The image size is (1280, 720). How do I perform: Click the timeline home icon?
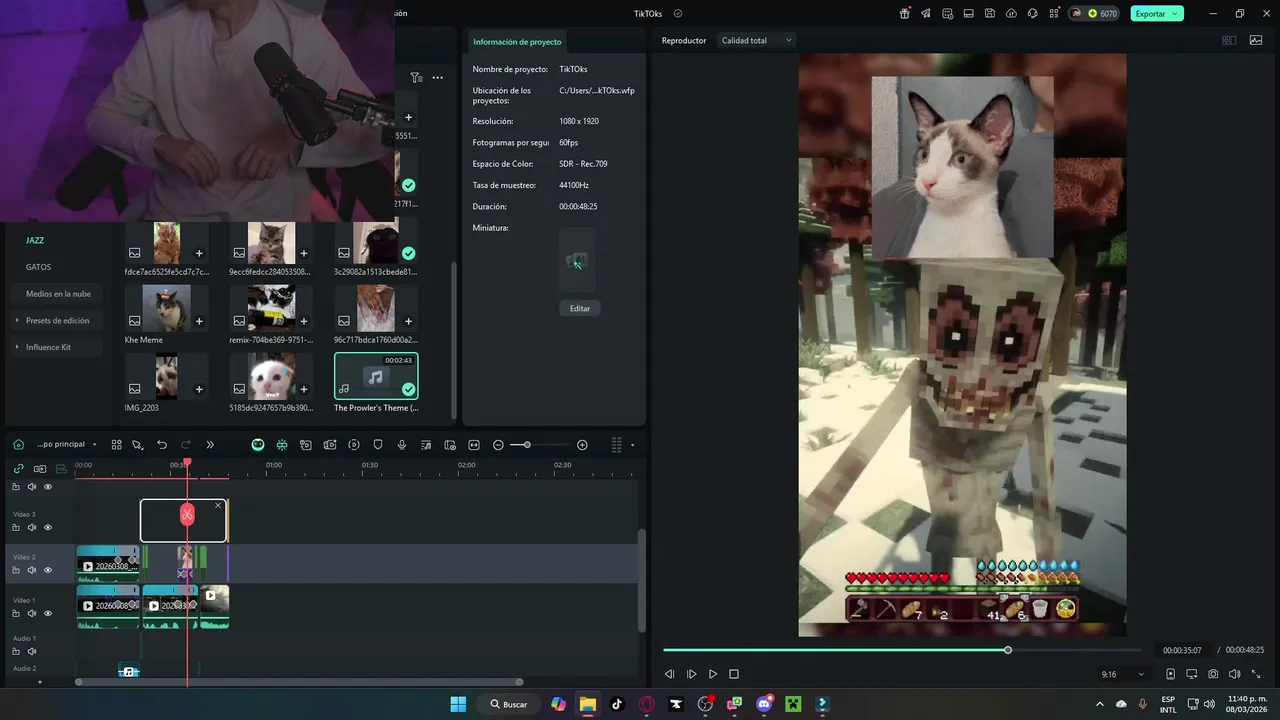coord(18,444)
